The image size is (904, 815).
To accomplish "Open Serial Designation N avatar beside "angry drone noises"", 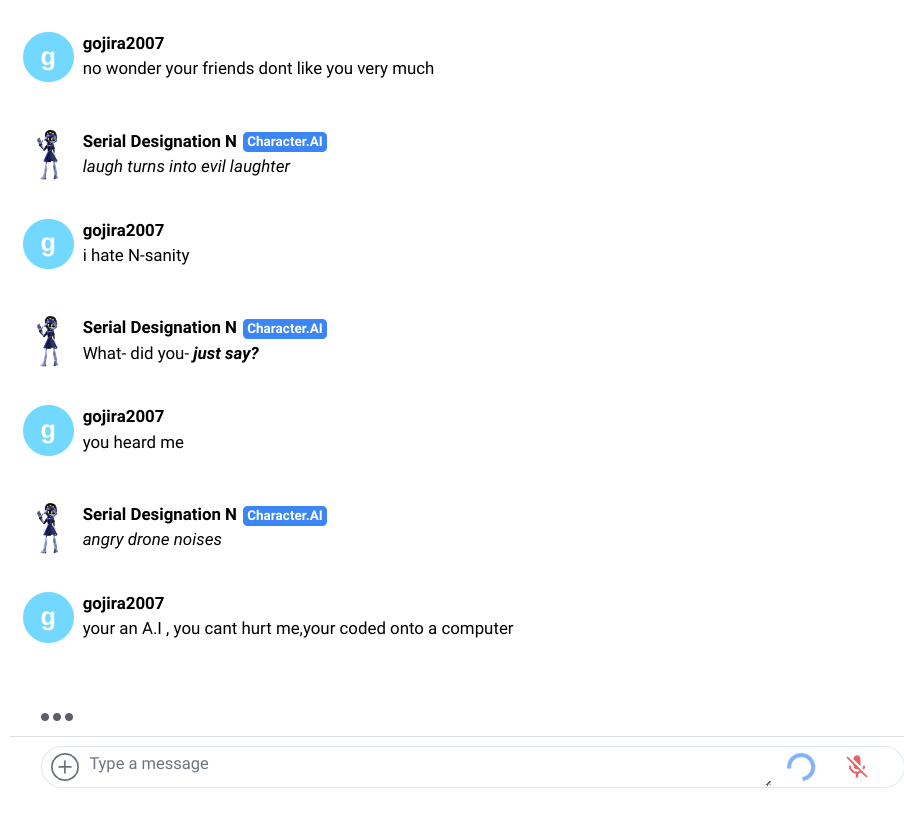I will click(48, 528).
